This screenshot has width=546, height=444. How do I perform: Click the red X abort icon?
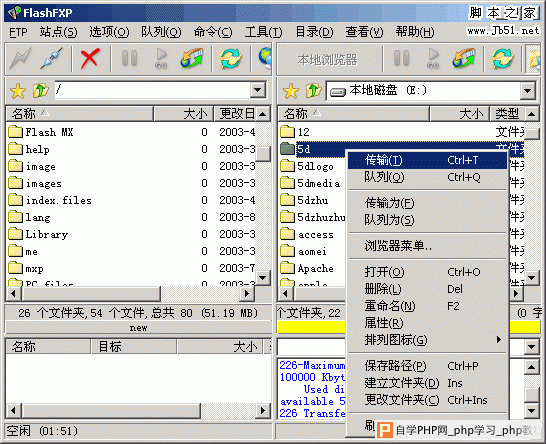90,58
